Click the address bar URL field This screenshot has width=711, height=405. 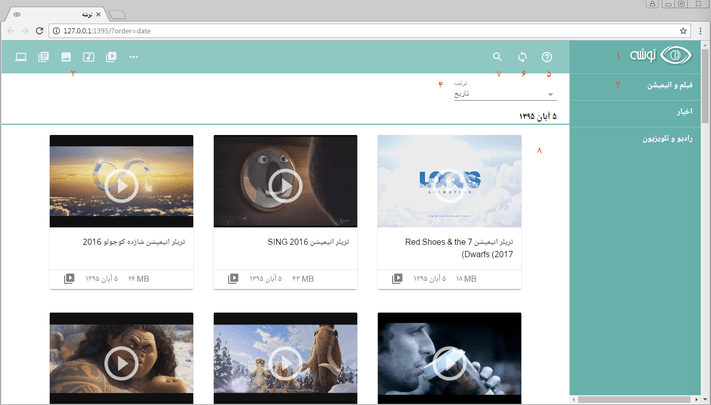370,31
